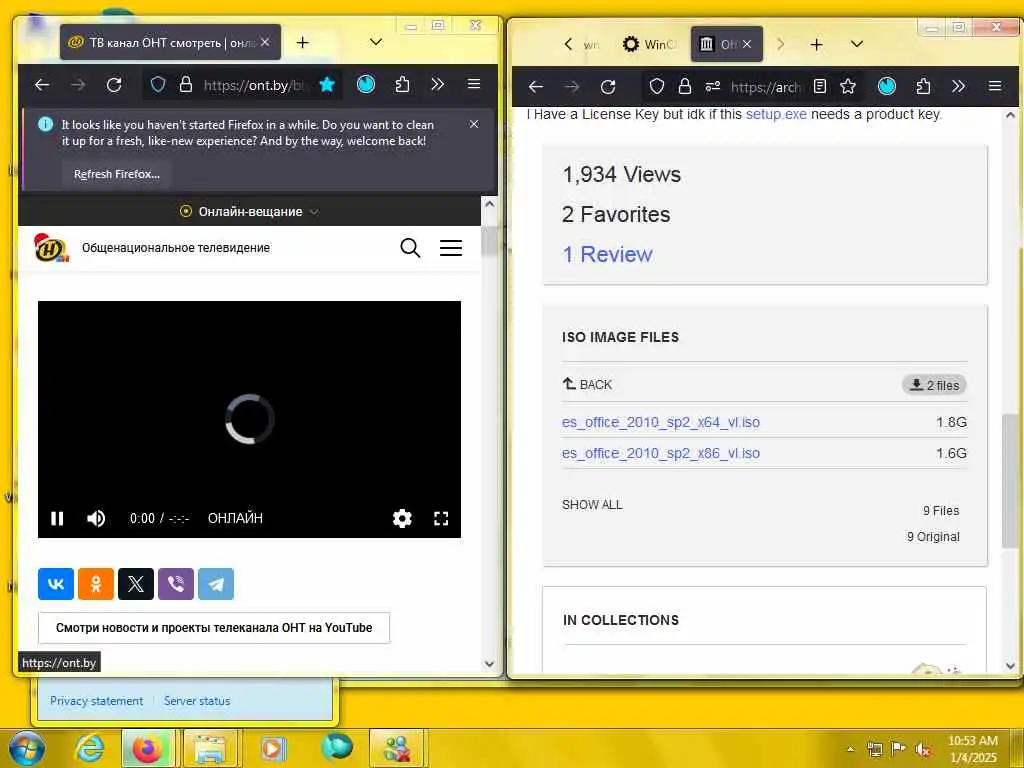Open tracking protection shield in ont.by window
Image resolution: width=1024 pixels, height=768 pixels.
pyautogui.click(x=158, y=85)
